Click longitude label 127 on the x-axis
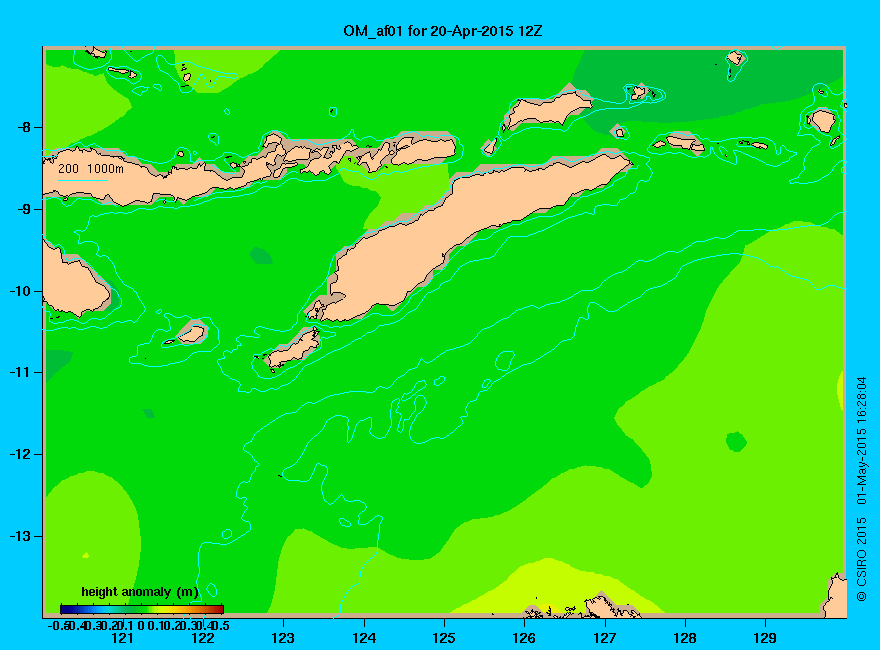The image size is (880, 650). click(x=604, y=638)
